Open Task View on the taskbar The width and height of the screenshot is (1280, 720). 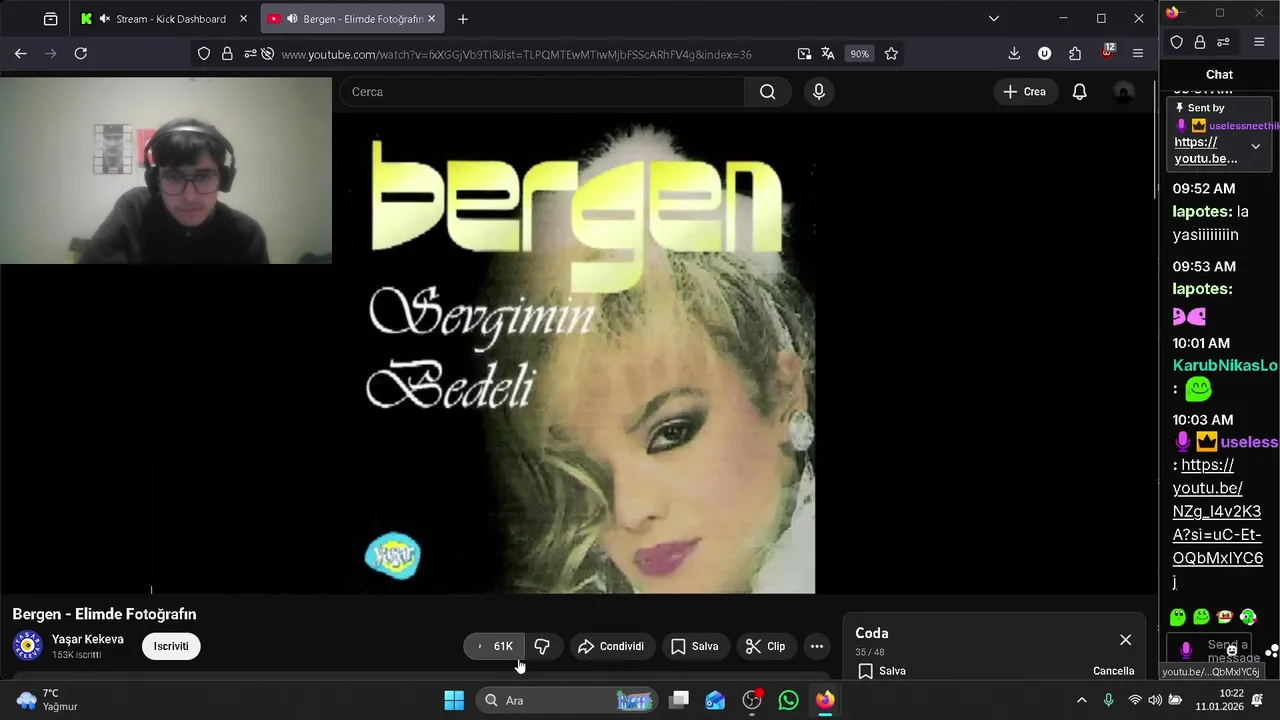[679, 700]
